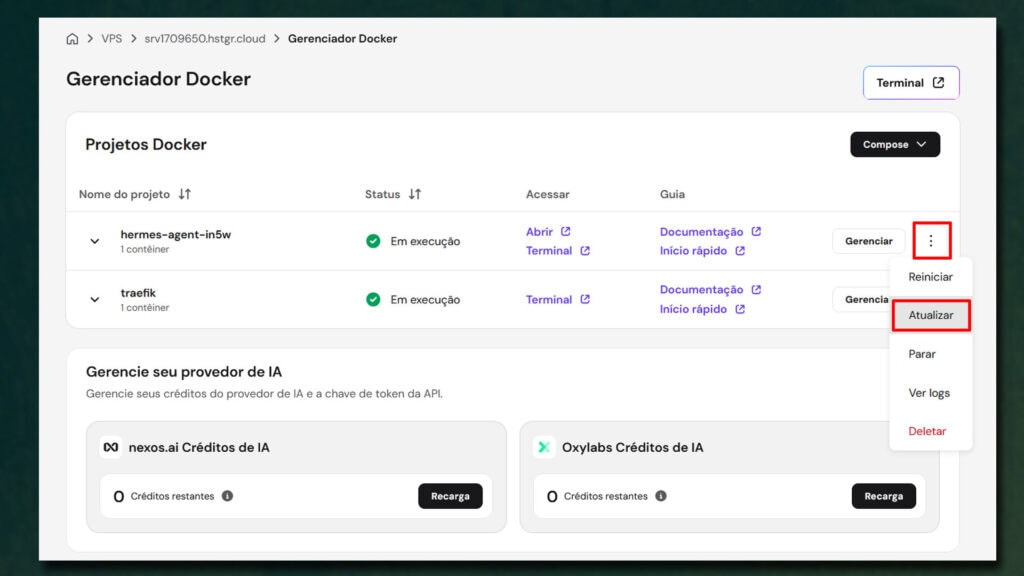This screenshot has height=576, width=1024.
Task: Click Gerenciar button for hermes-agent-in5w
Action: coord(869,241)
